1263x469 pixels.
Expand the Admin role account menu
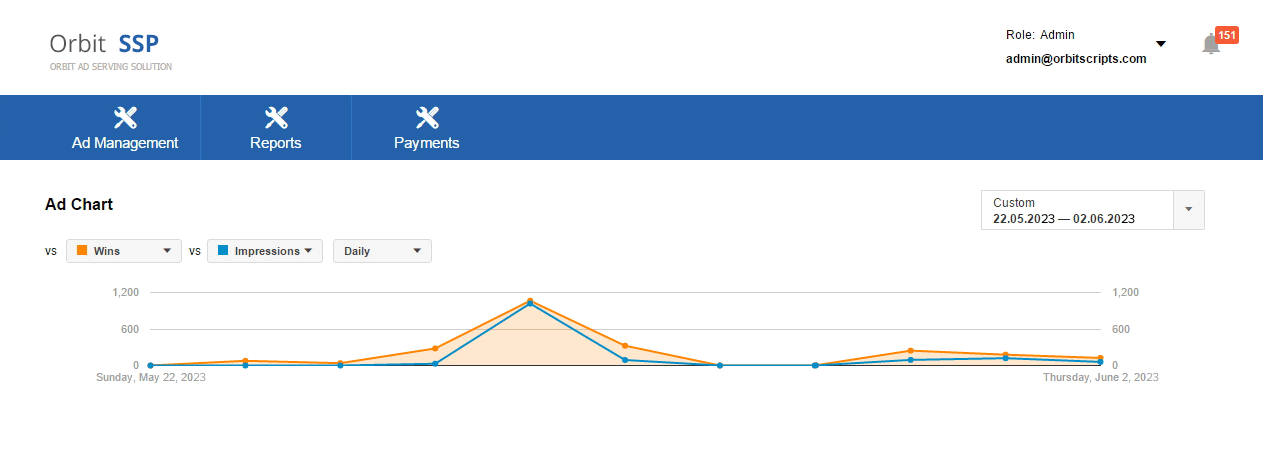pos(1161,44)
